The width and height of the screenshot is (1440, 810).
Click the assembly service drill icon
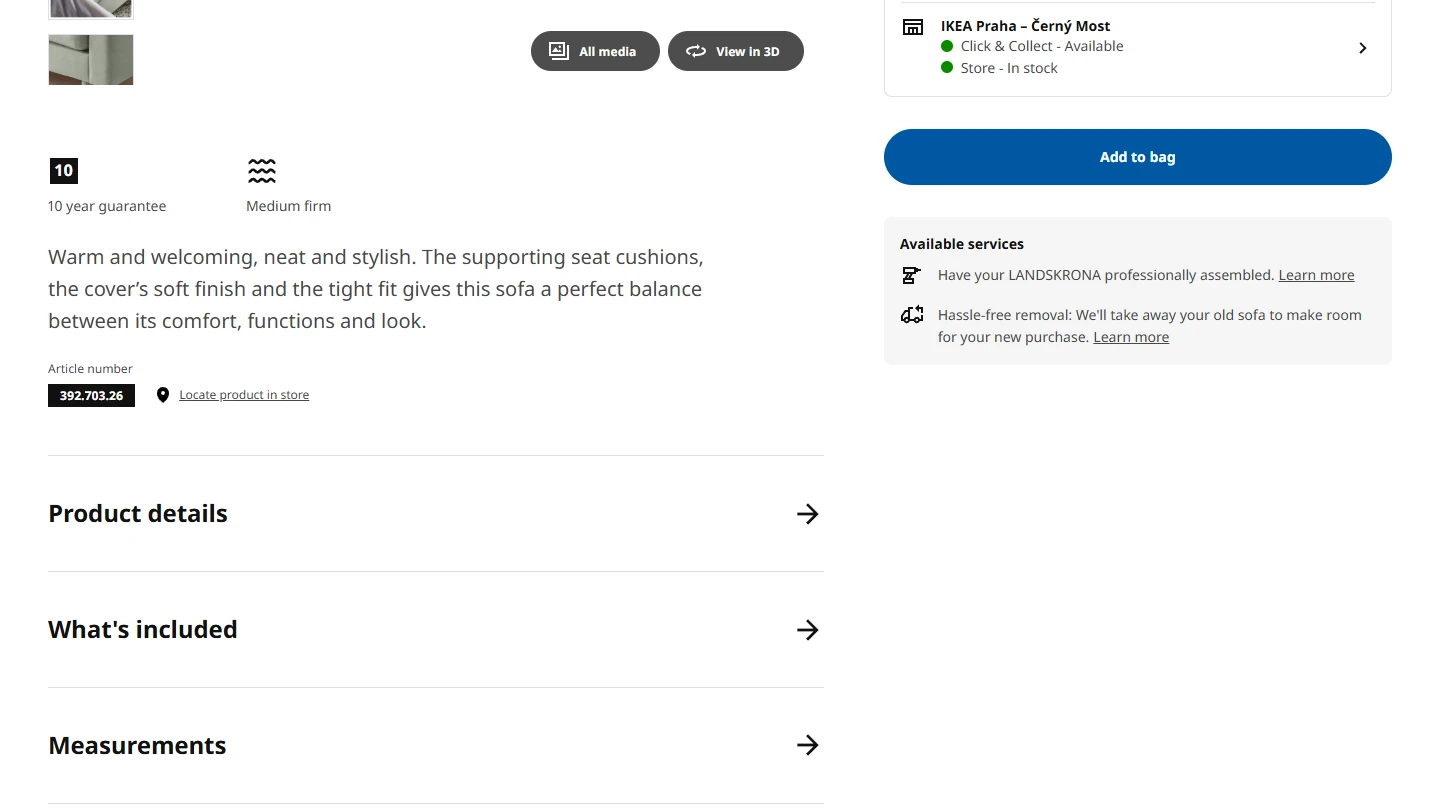911,275
